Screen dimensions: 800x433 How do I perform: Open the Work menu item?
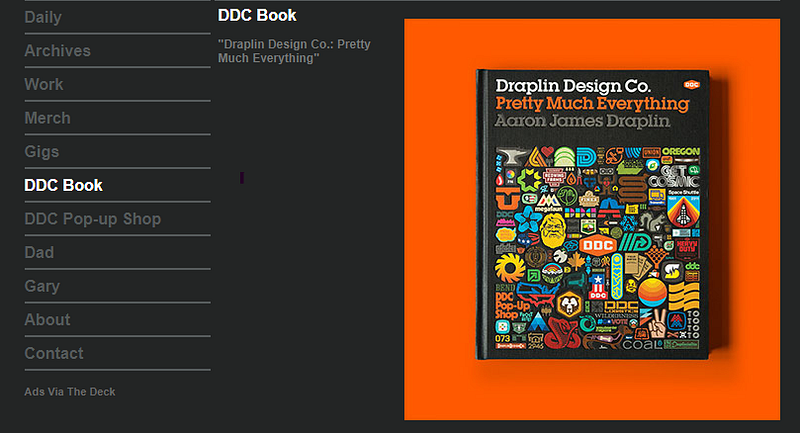[x=44, y=85]
